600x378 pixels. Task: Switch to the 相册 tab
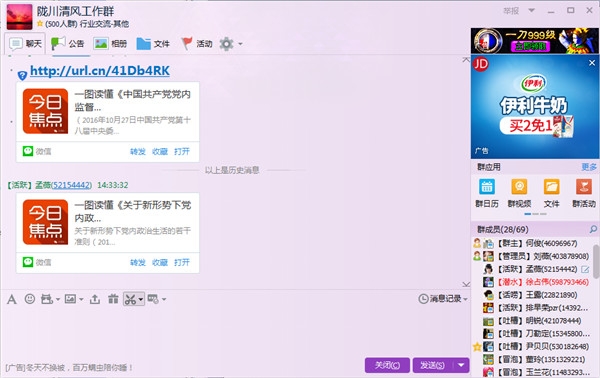110,43
